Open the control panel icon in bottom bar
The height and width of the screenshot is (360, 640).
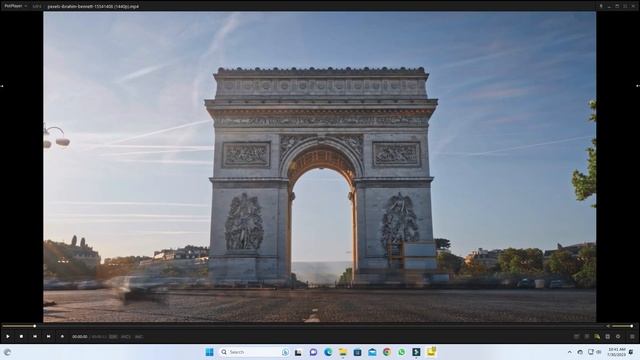(608, 336)
